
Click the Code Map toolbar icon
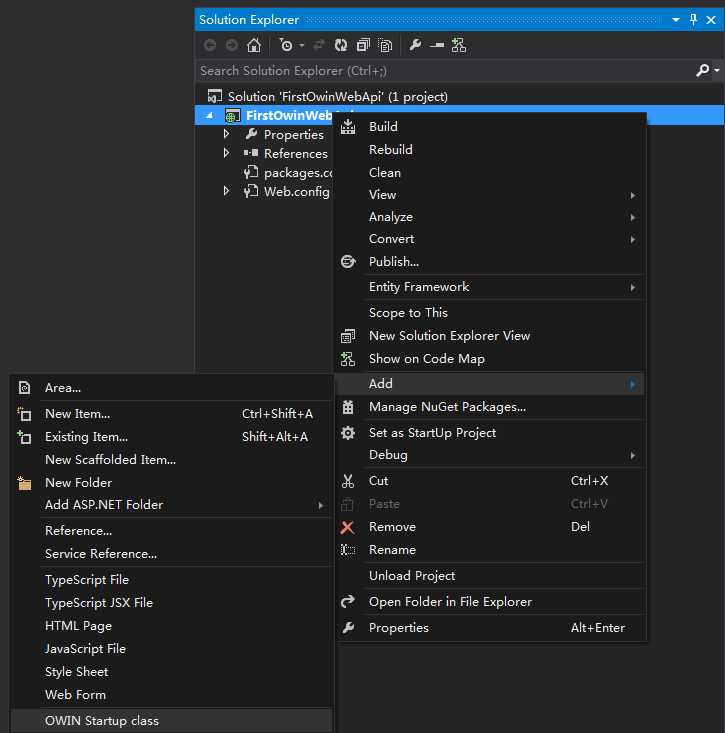(x=459, y=45)
